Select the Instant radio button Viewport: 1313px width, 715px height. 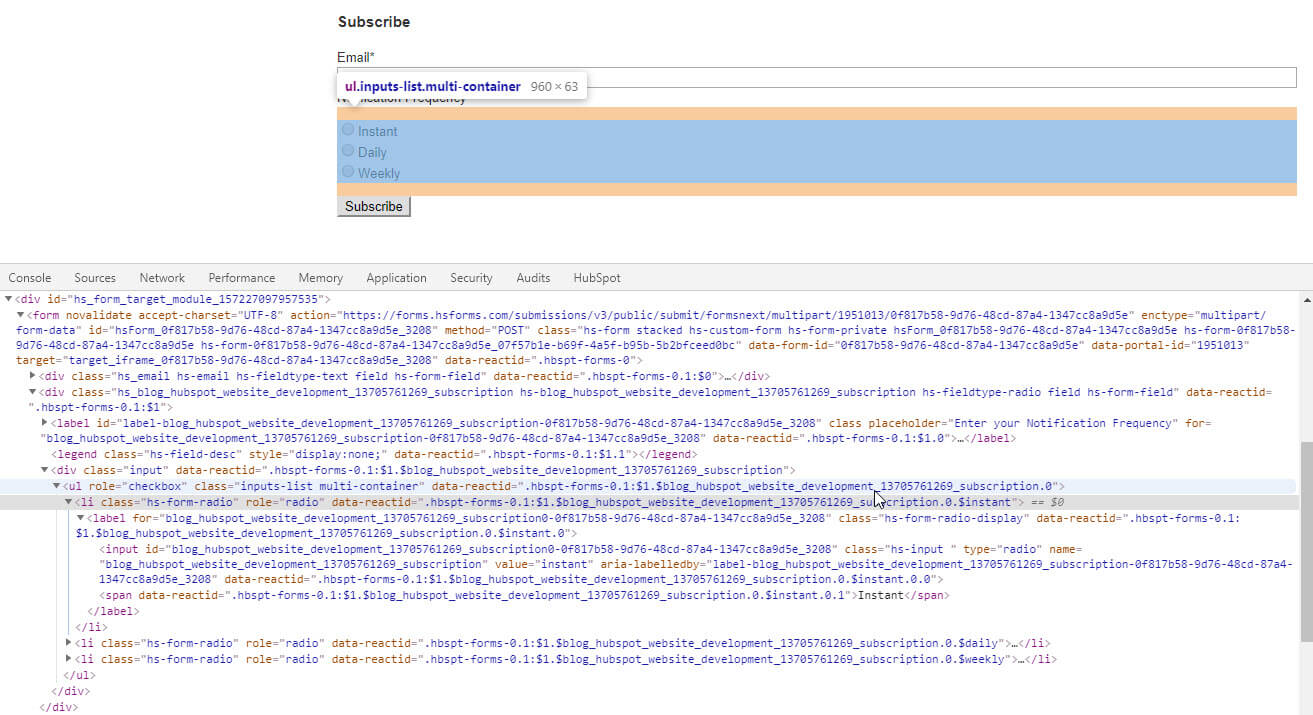pyautogui.click(x=346, y=131)
